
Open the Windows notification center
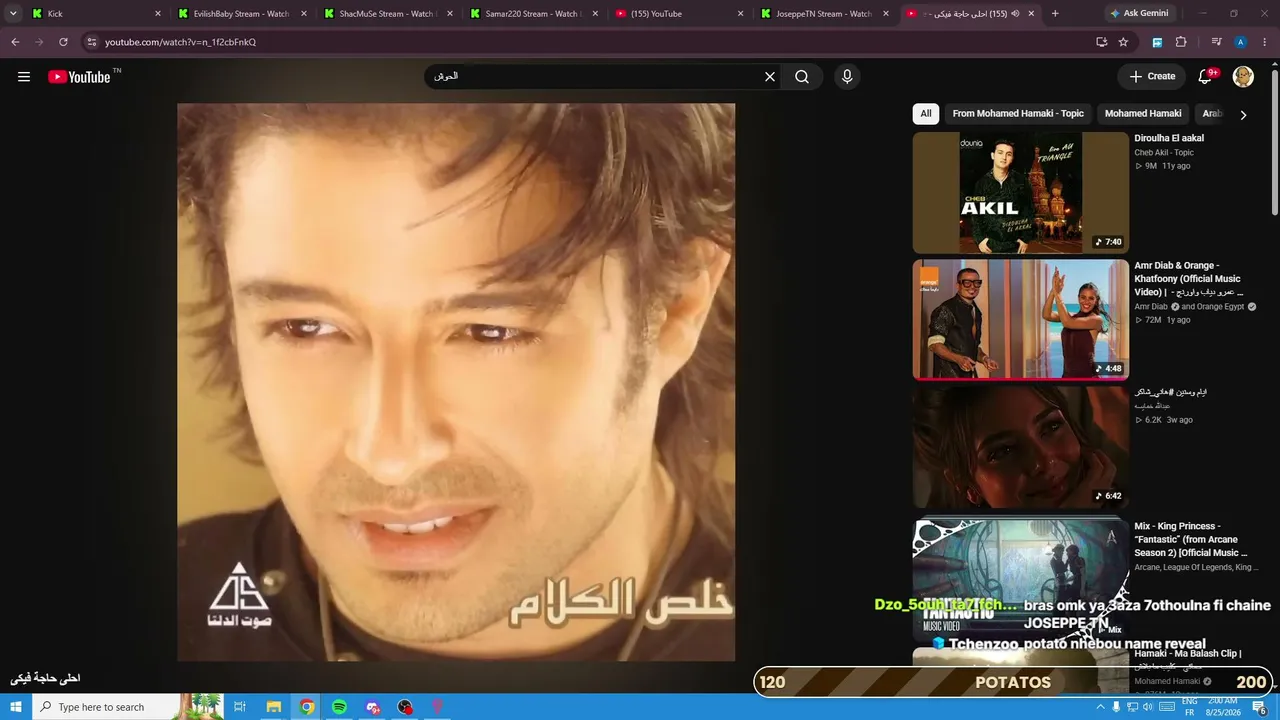tap(1260, 707)
